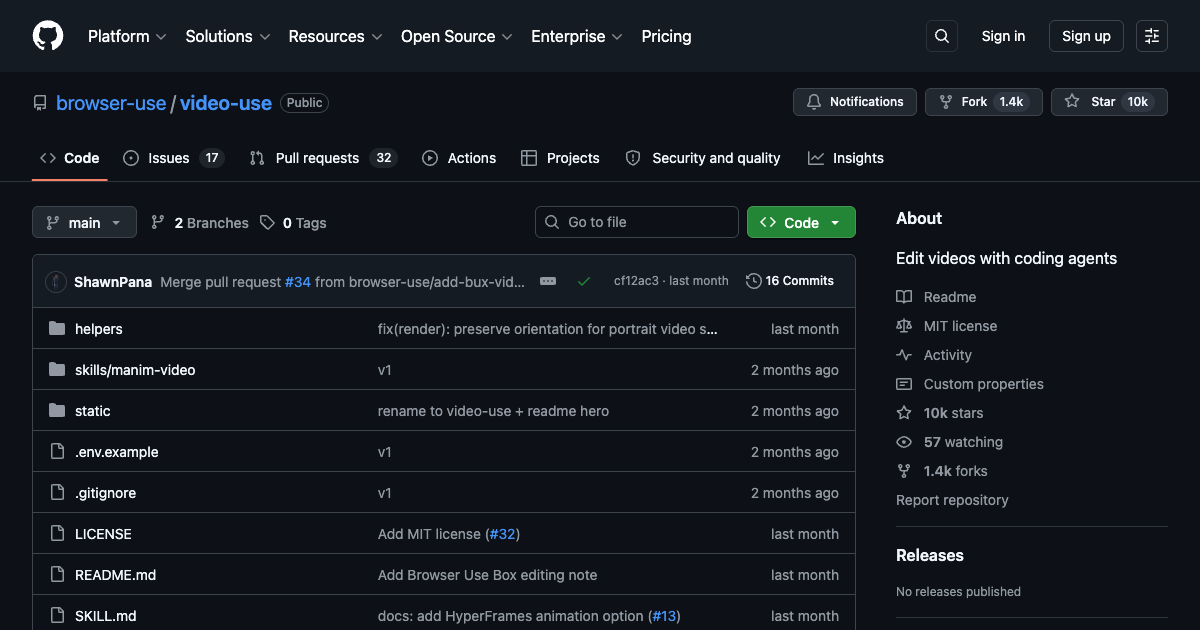1200x630 pixels.
Task: Click the Sign up button
Action: click(1086, 36)
